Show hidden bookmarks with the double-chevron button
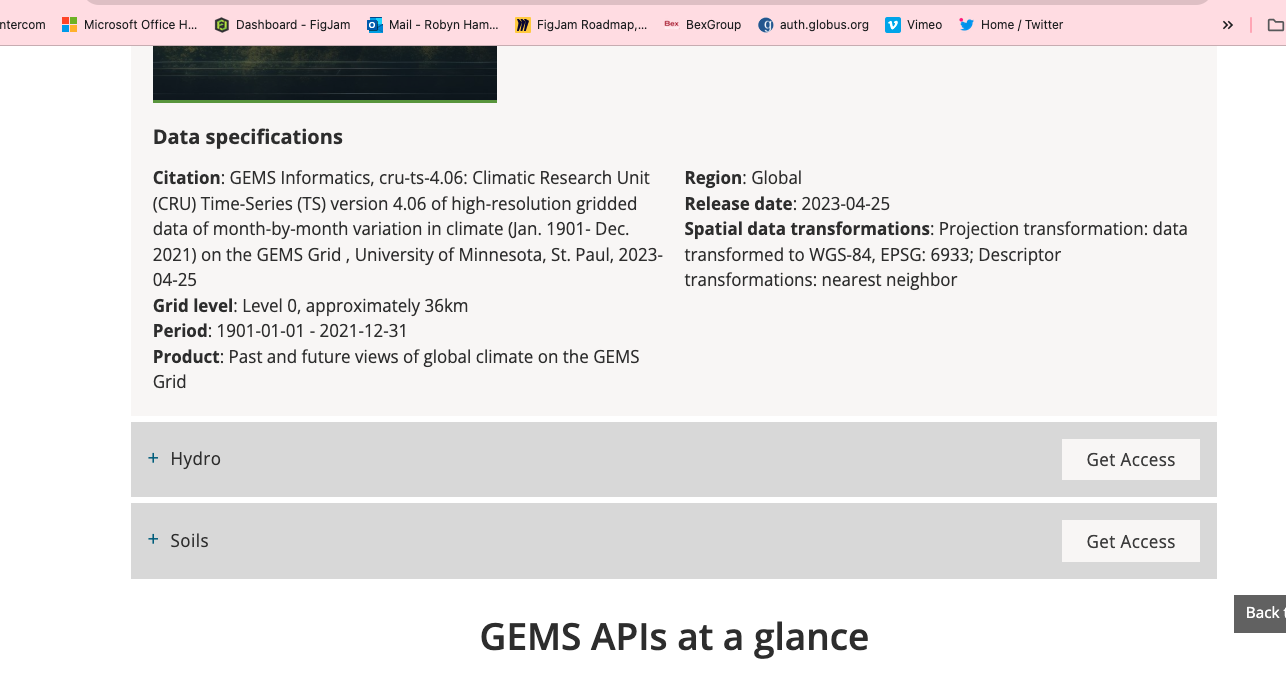 (1227, 25)
